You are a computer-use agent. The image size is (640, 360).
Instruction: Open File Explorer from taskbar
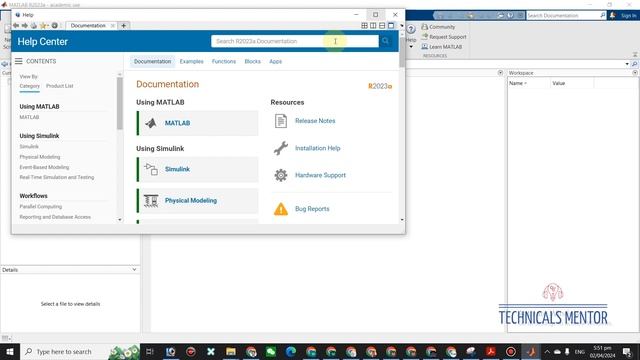[x=231, y=351]
